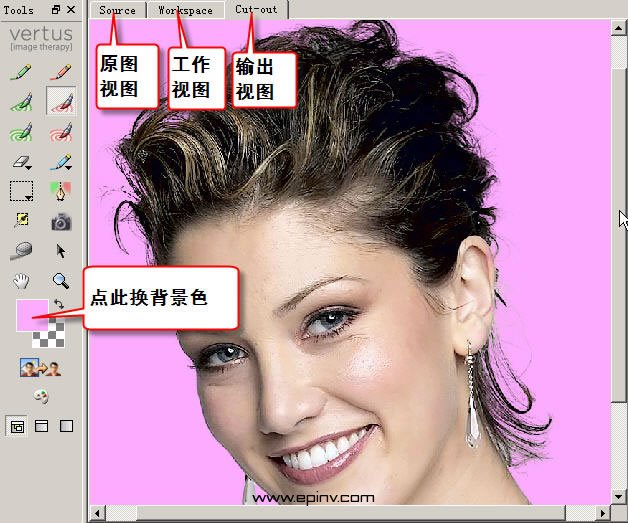Select the Zoom magnifier tool
This screenshot has height=523, width=628.
point(61,280)
